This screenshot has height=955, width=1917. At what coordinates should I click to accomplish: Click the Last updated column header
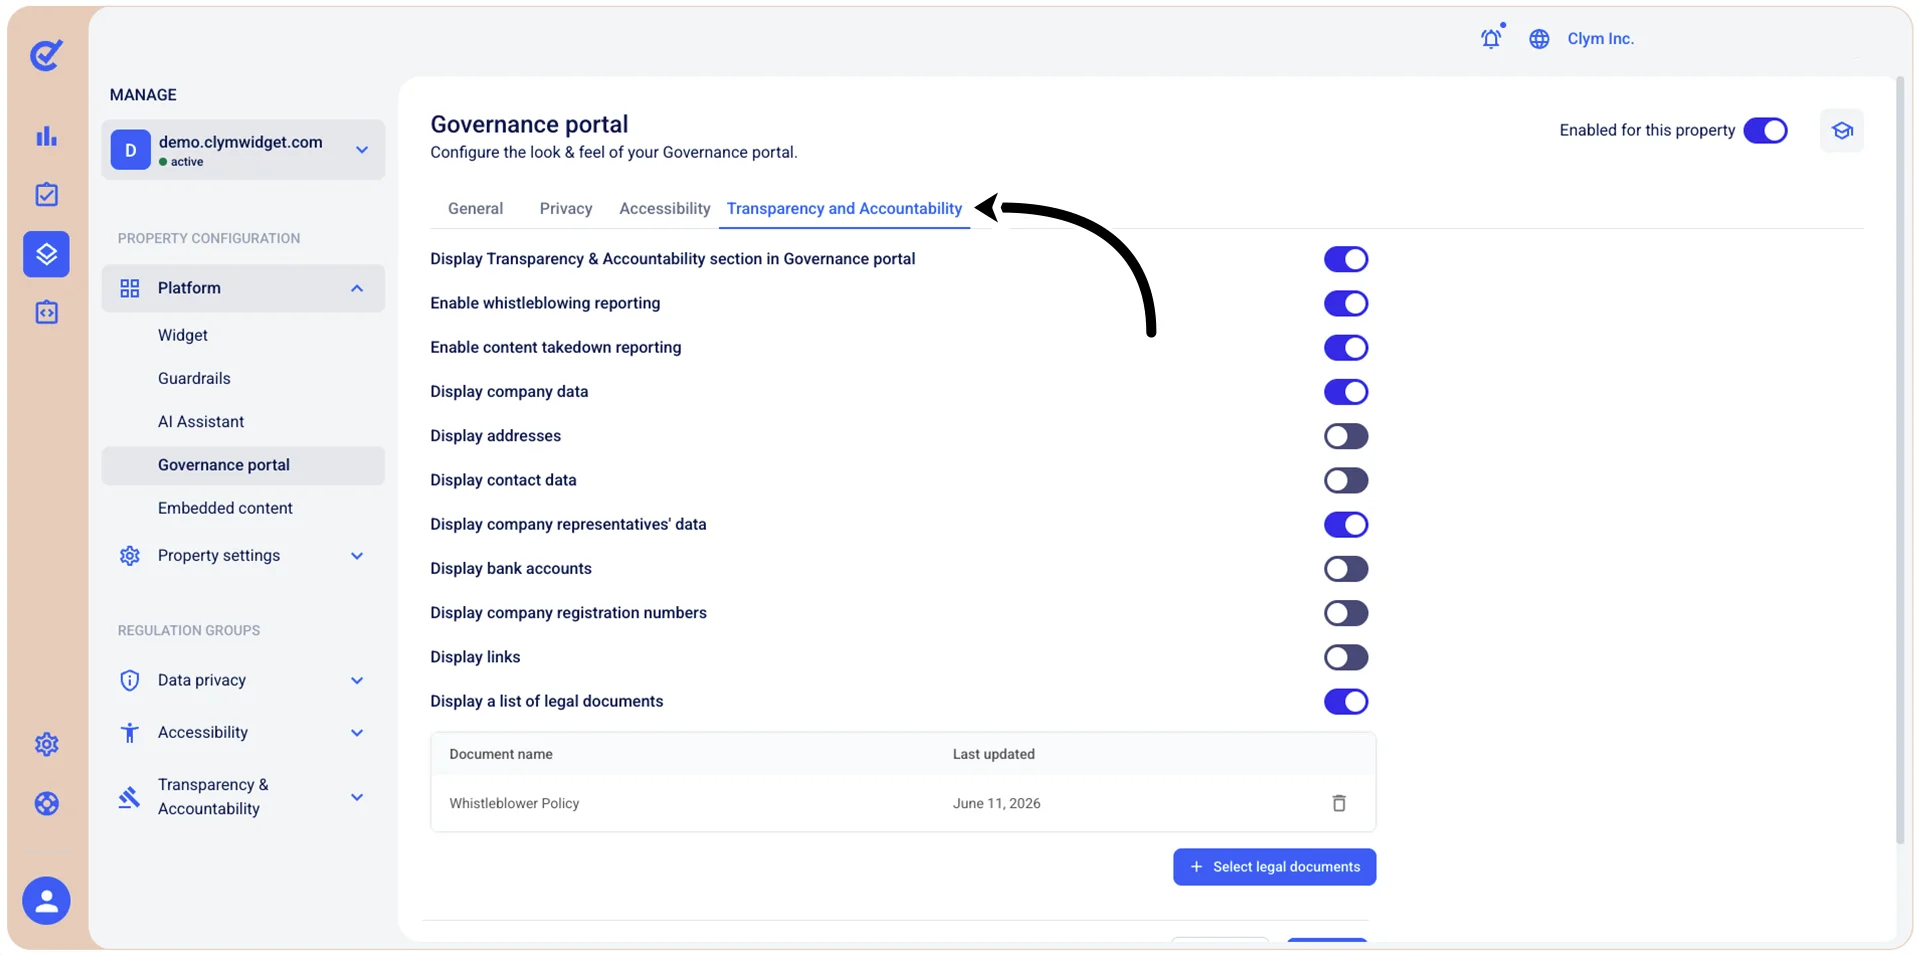[993, 755]
